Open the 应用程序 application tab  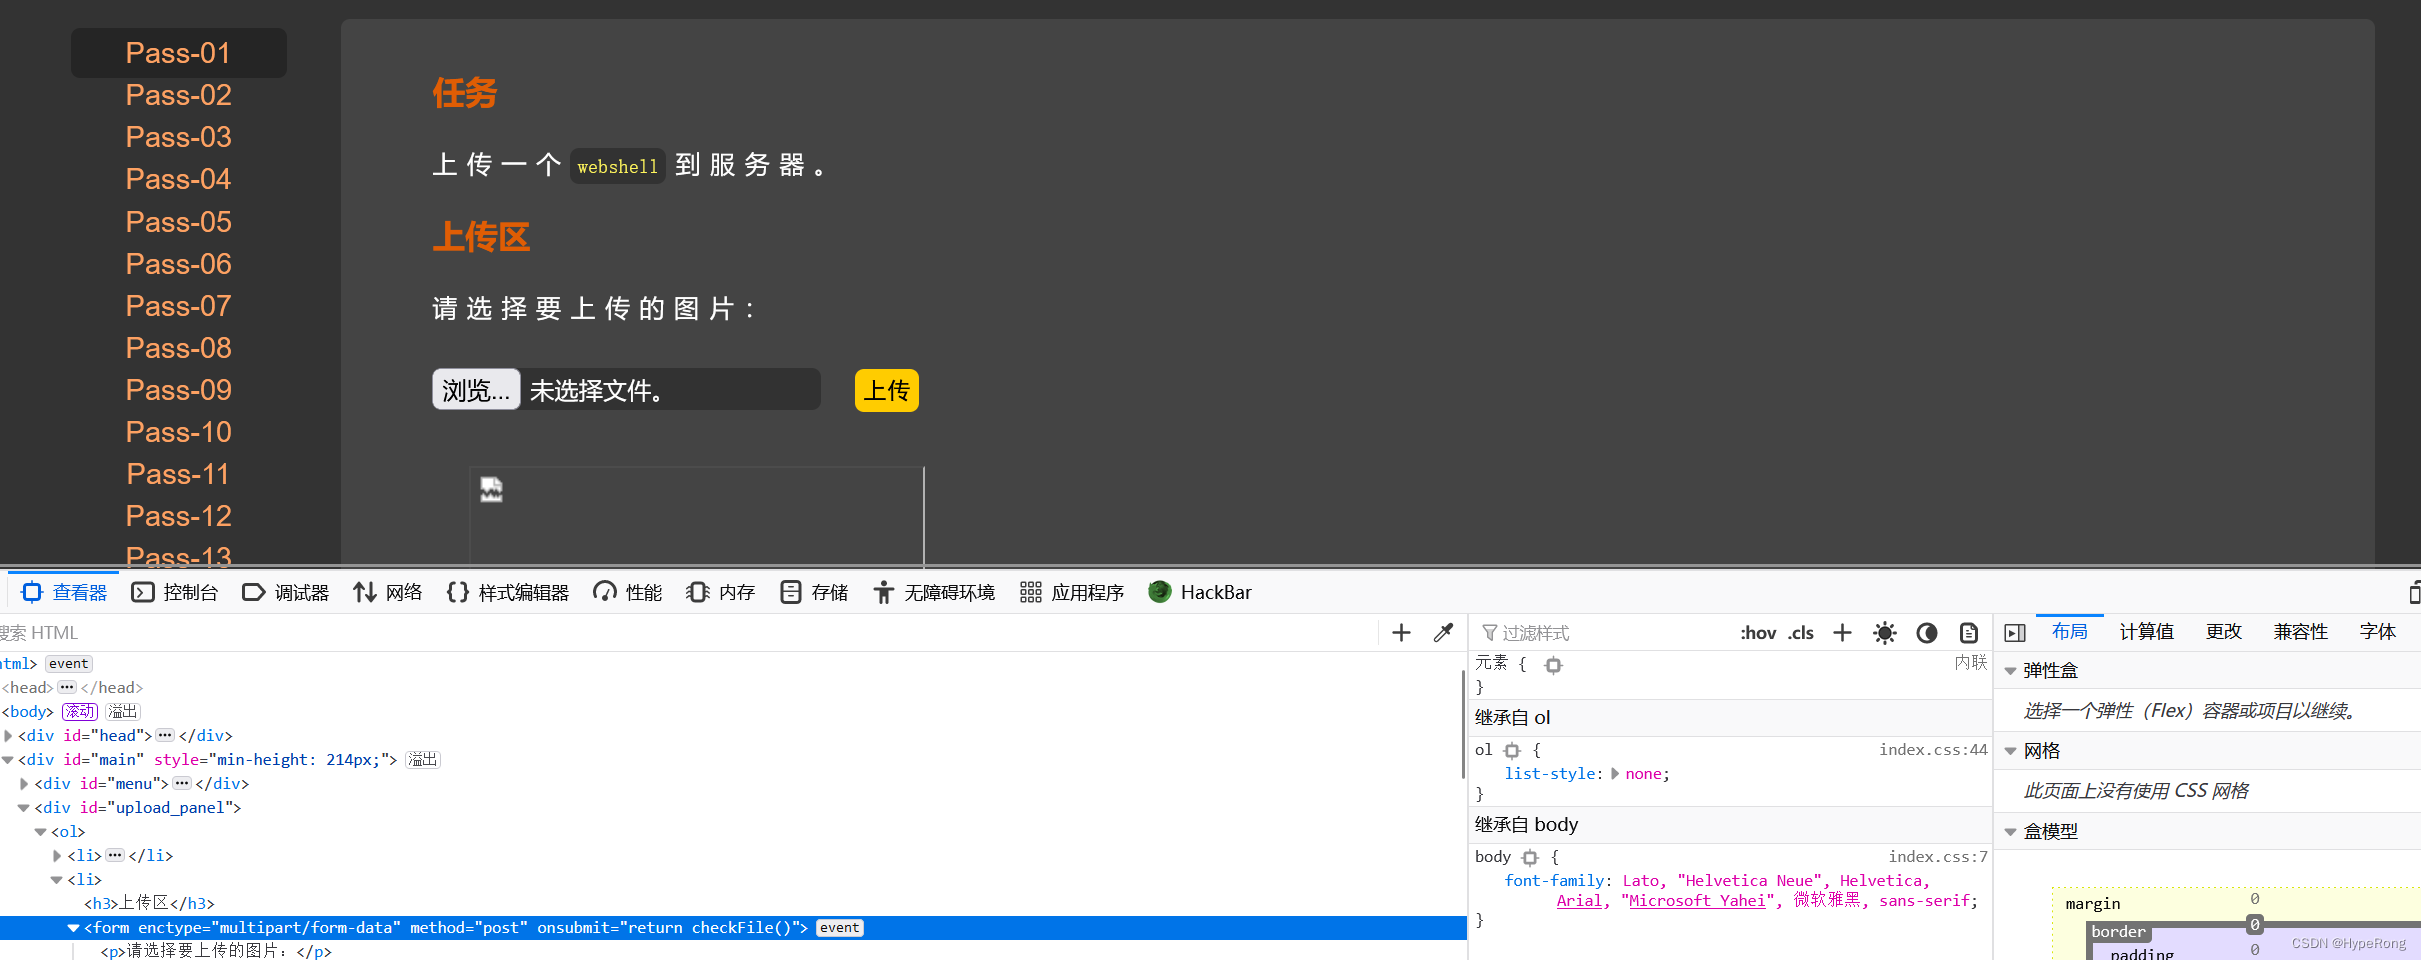[x=1072, y=592]
